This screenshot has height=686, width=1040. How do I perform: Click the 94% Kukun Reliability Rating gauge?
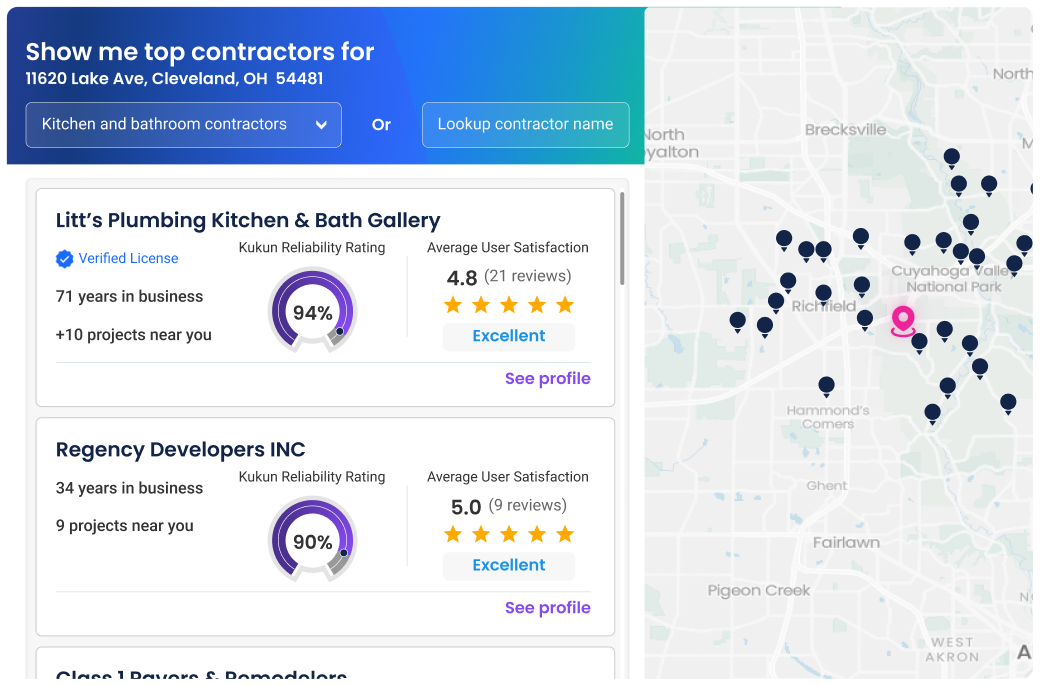tap(312, 313)
